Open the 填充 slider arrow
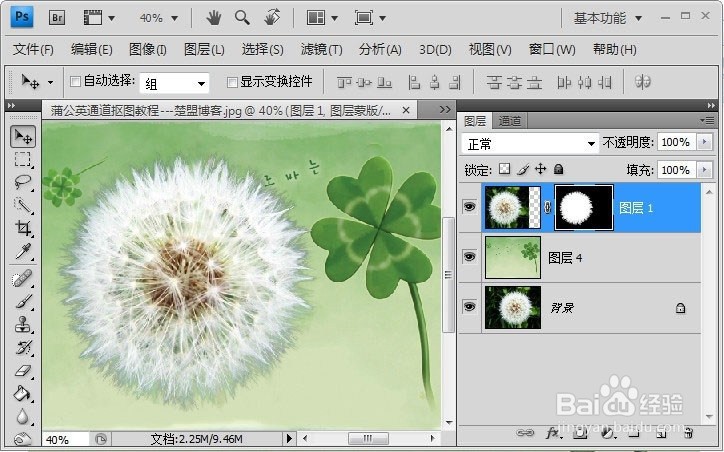Viewport: 724px width, 452px height. coord(705,170)
